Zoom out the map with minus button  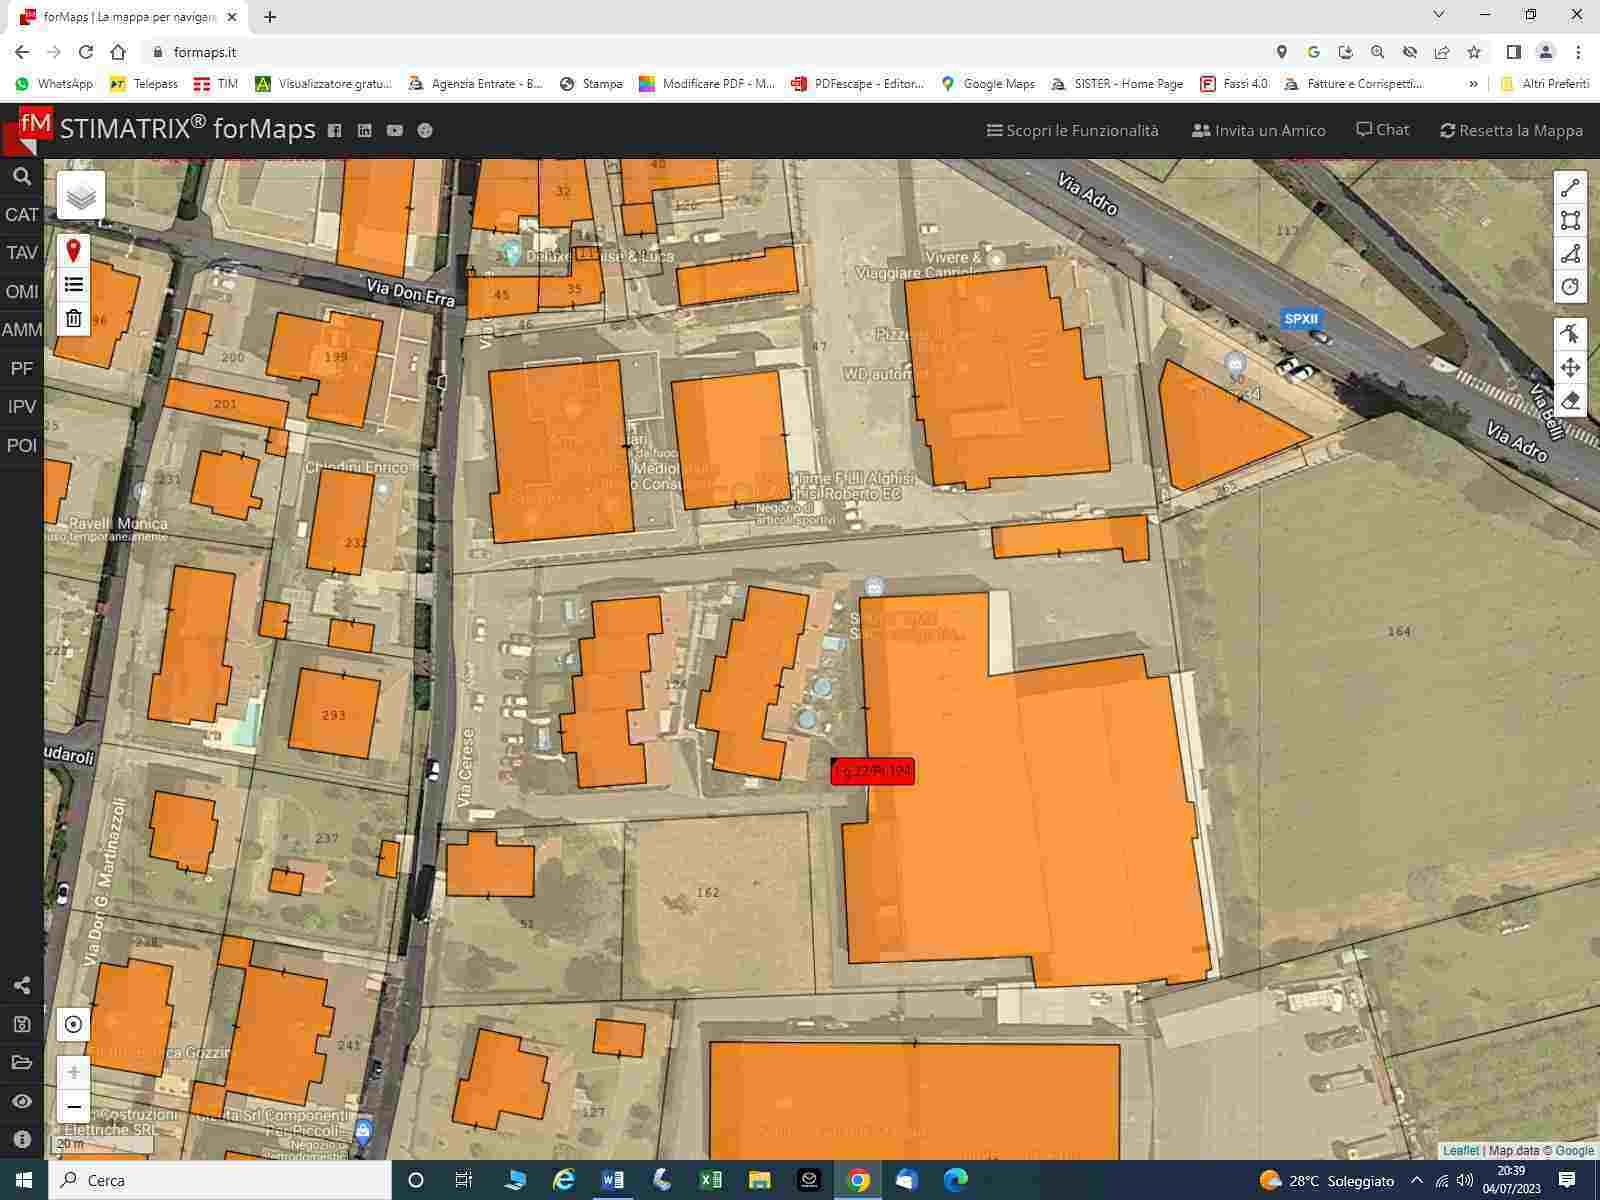73,1107
